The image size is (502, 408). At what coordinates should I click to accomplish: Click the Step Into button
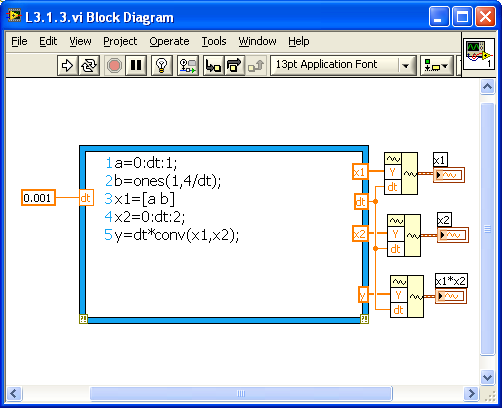pos(213,65)
